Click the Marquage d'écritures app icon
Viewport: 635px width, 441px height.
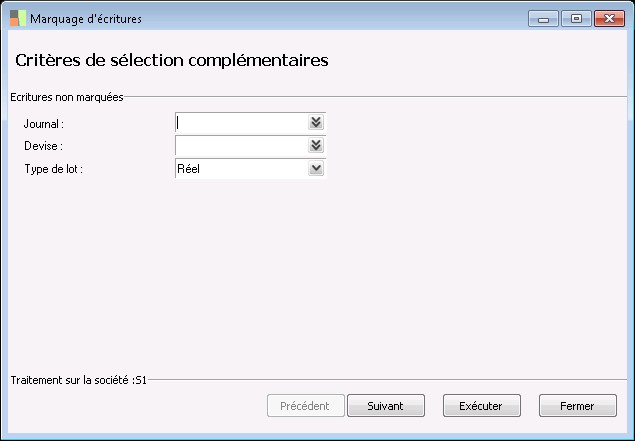18,19
